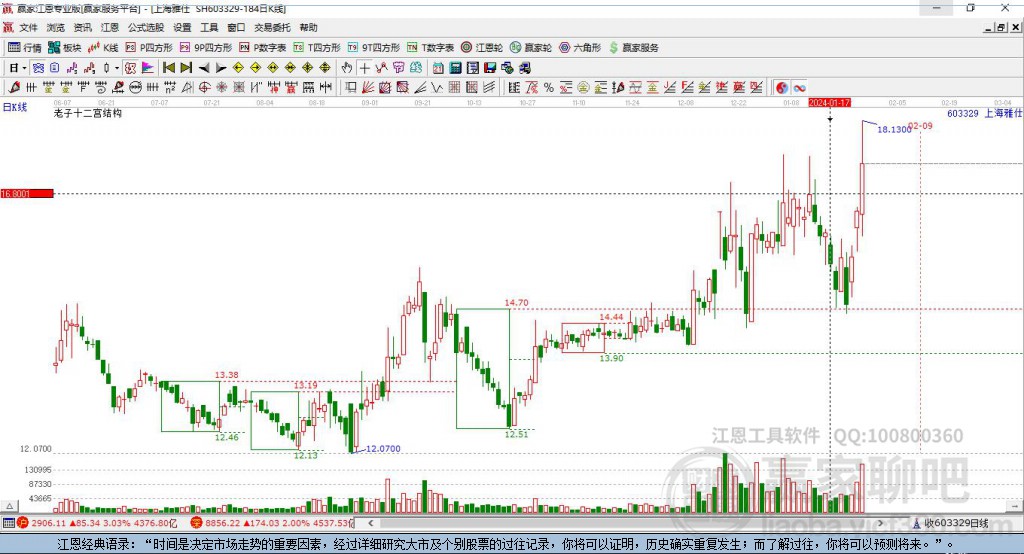Open 赢家服务 services
1024x554 pixels.
pos(633,48)
